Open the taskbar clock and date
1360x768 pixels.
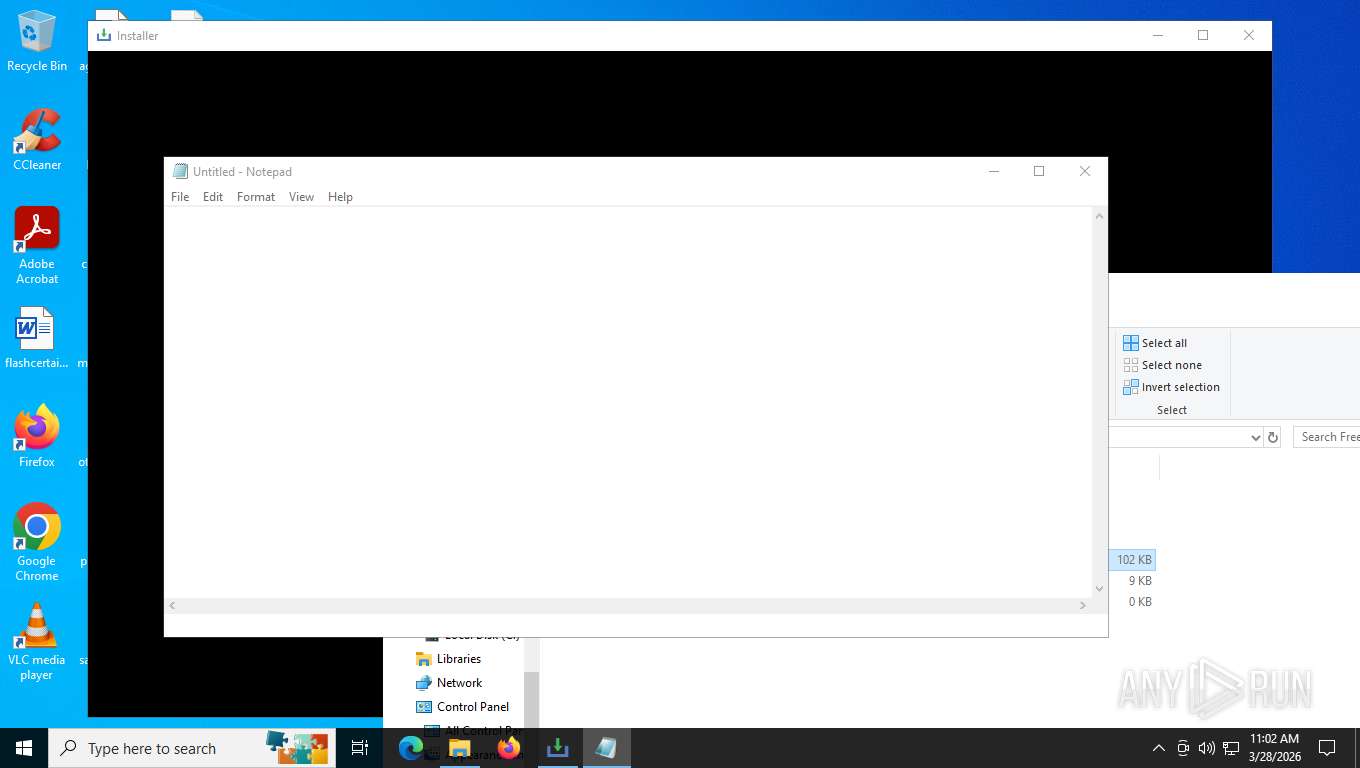click(1274, 748)
